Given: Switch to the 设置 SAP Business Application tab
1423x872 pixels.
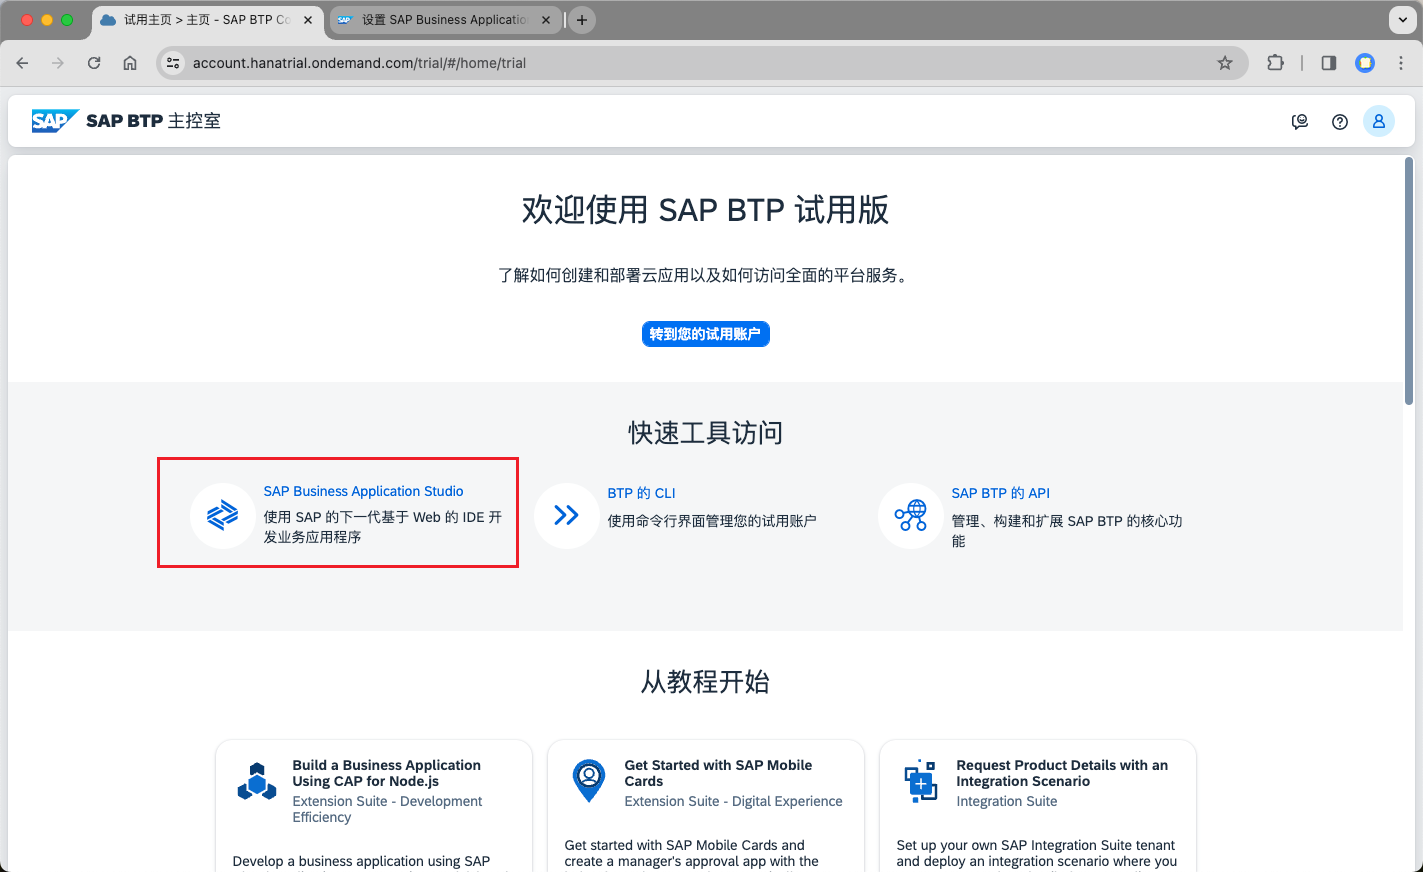Looking at the screenshot, I should [444, 20].
